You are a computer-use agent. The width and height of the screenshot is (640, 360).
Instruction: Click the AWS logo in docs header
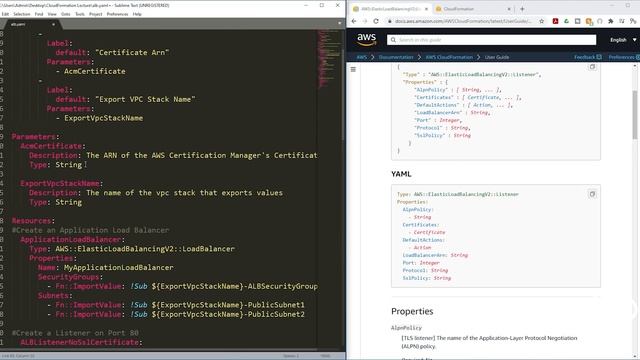[366, 39]
